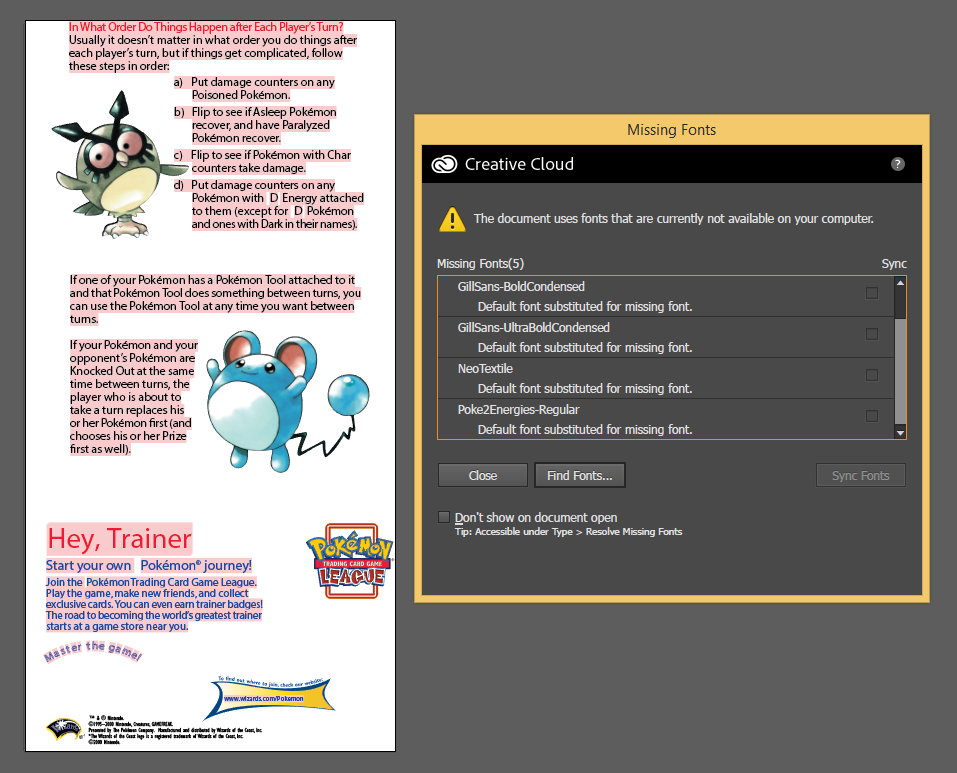Click the 'Hey, Trainer' headline
This screenshot has width=957, height=773.
[120, 539]
